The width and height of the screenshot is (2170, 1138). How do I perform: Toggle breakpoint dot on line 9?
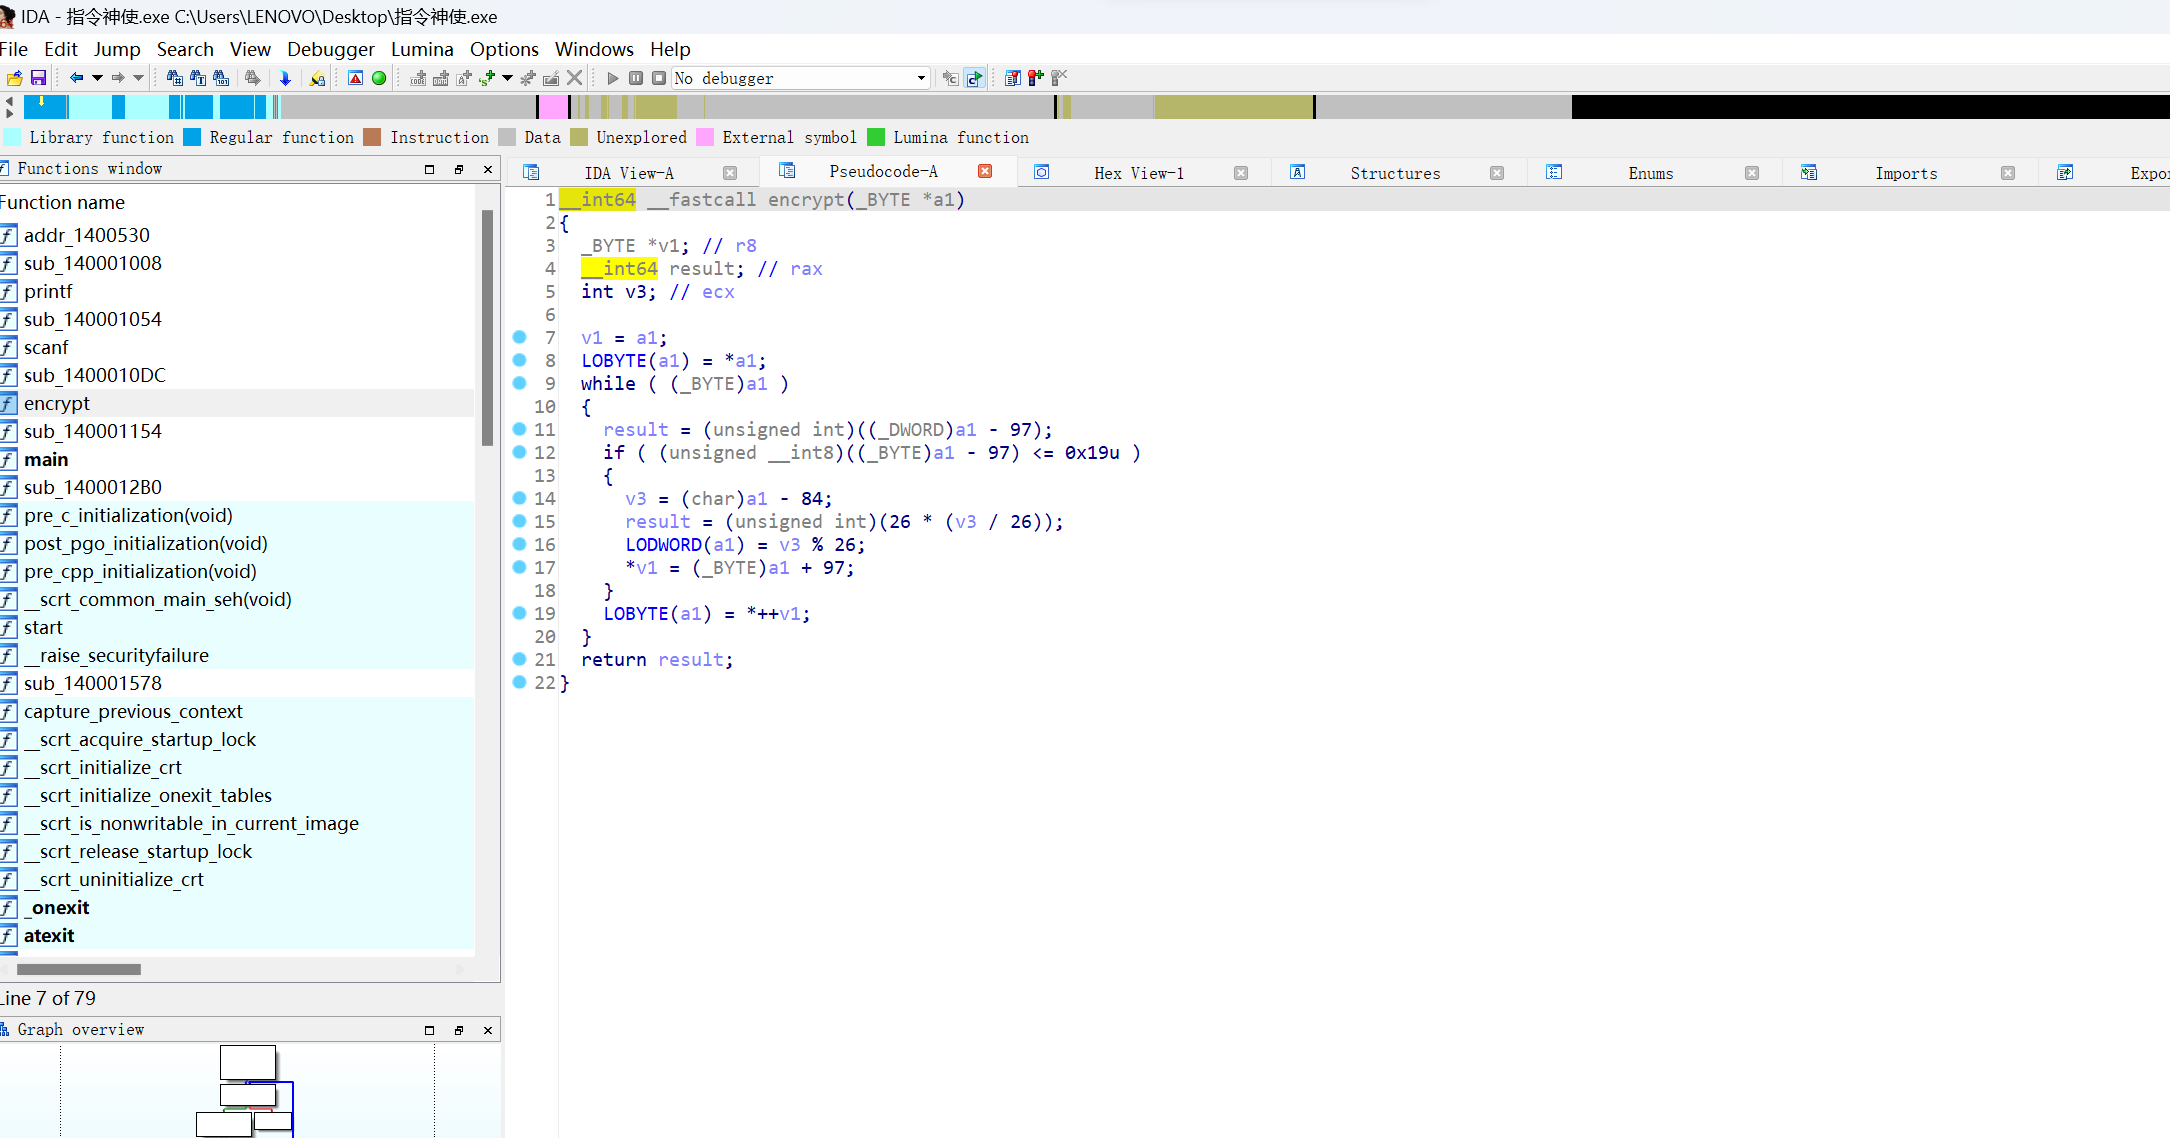519,383
